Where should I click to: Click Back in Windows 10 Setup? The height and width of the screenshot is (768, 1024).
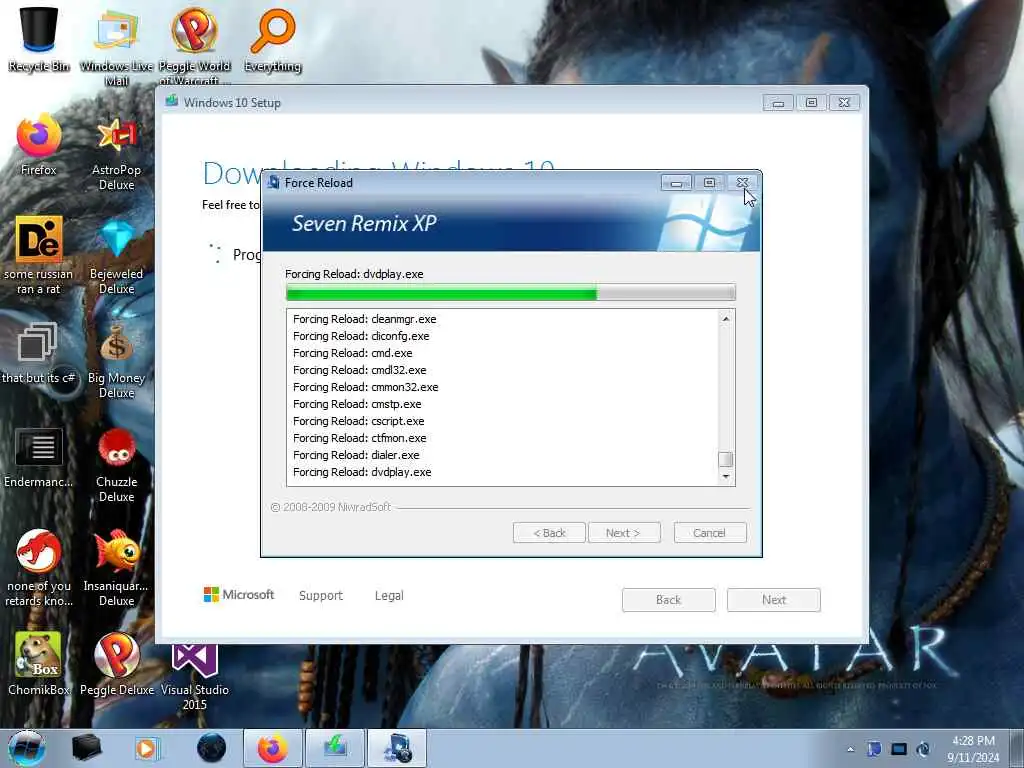pyautogui.click(x=668, y=600)
